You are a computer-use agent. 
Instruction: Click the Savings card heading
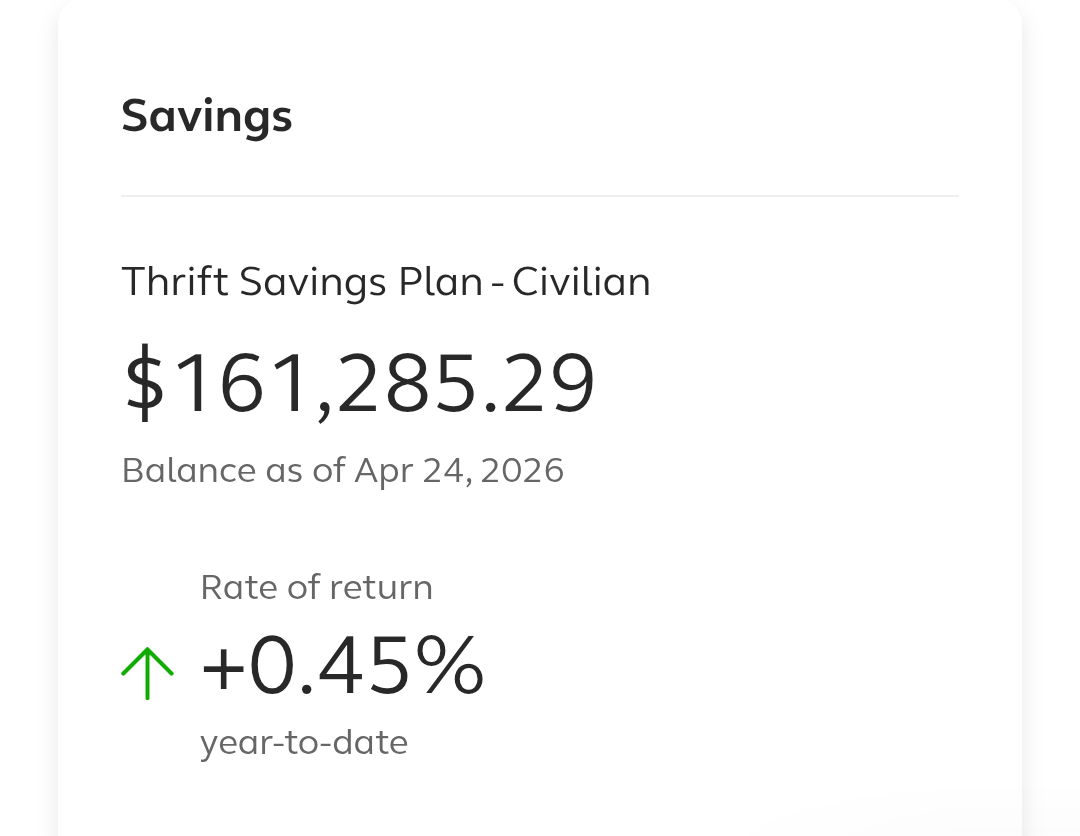tap(207, 116)
